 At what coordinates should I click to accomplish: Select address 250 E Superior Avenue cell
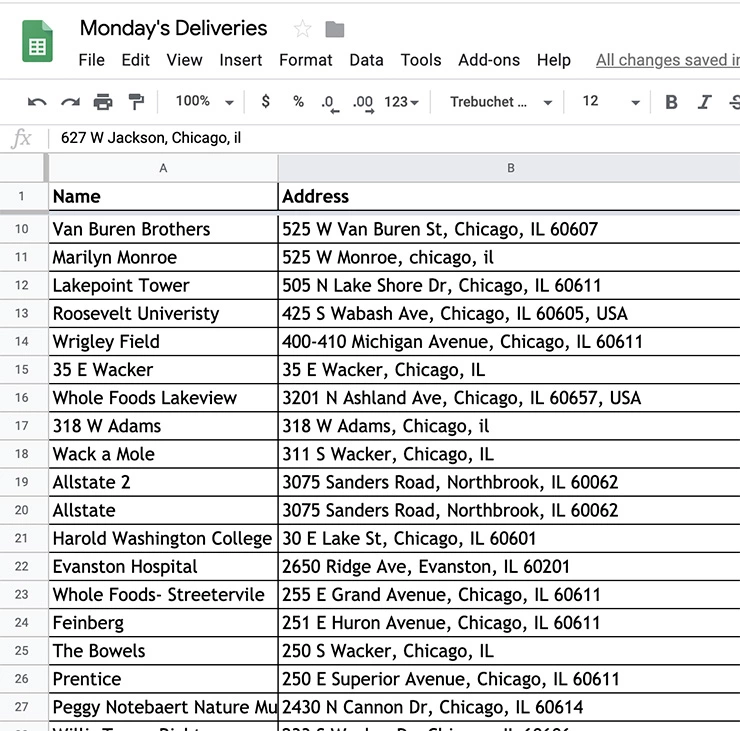(x=509, y=679)
